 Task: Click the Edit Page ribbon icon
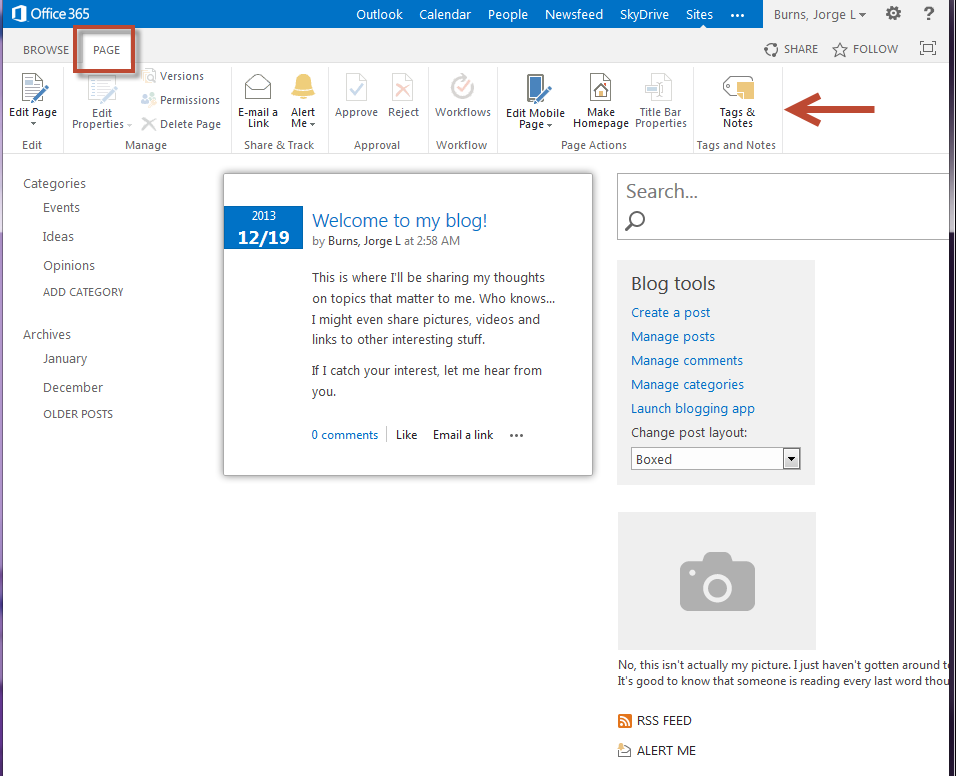coord(33,90)
